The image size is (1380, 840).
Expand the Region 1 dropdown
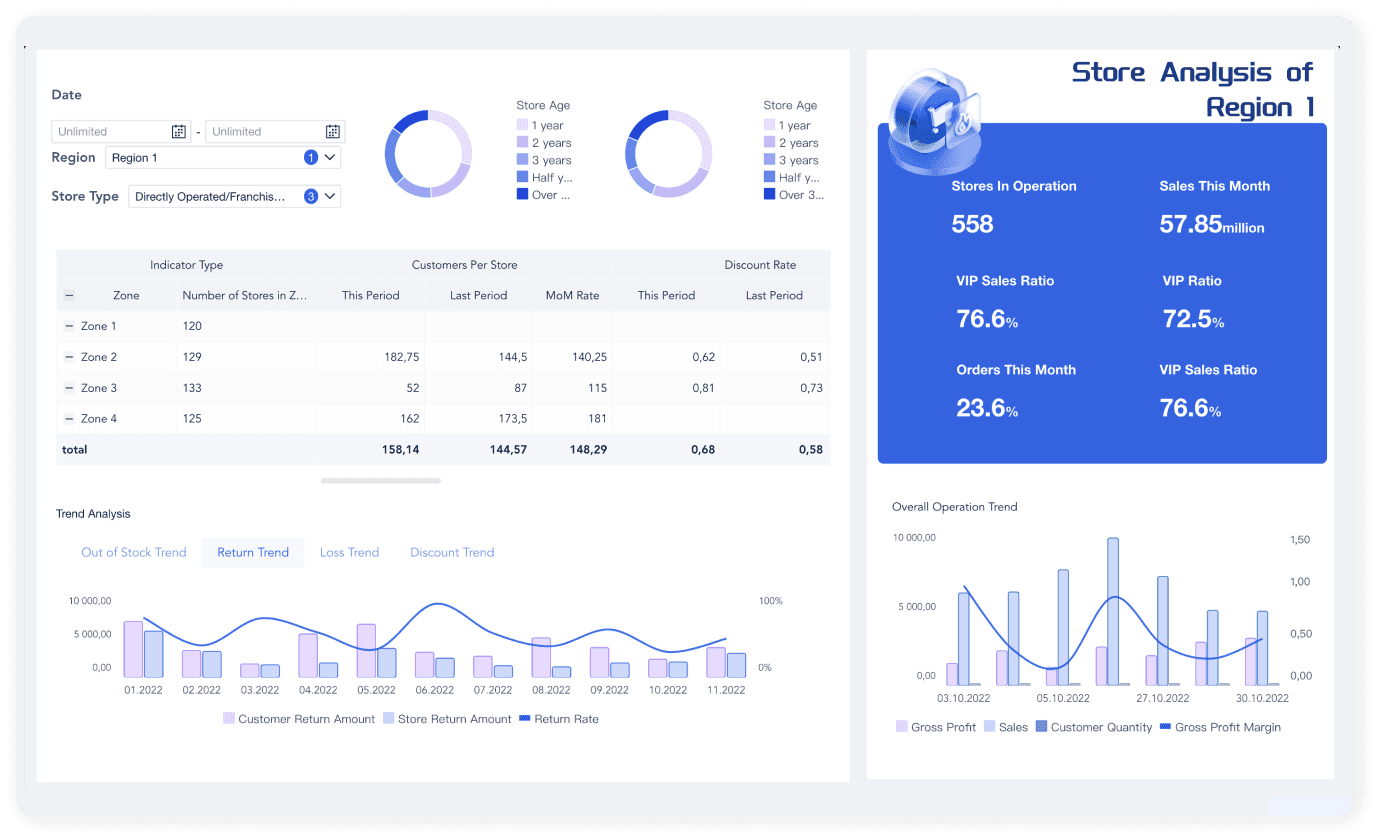330,157
